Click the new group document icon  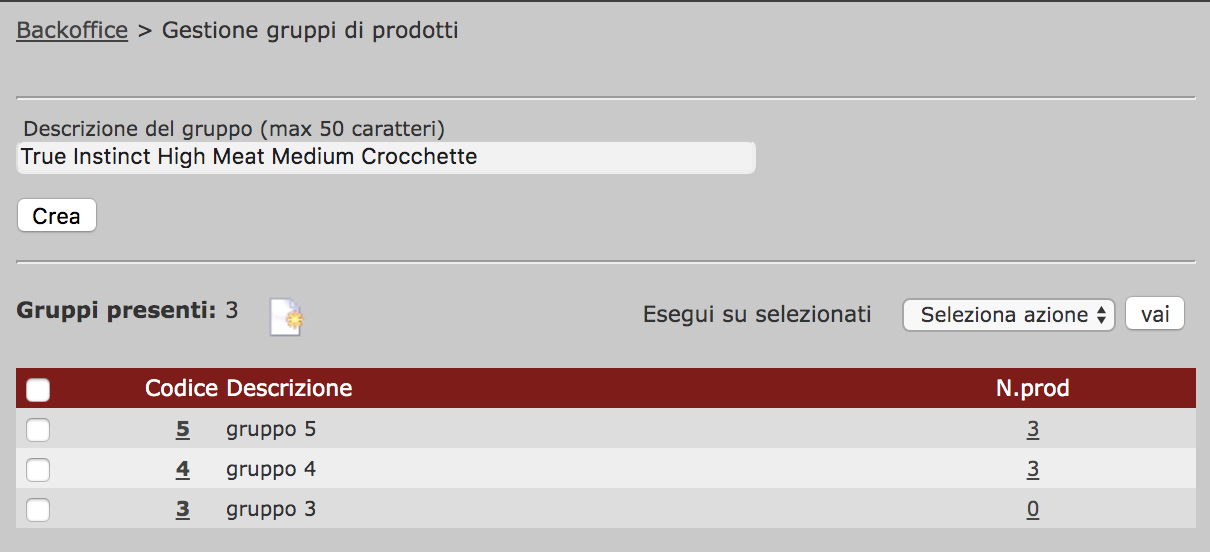click(x=286, y=316)
